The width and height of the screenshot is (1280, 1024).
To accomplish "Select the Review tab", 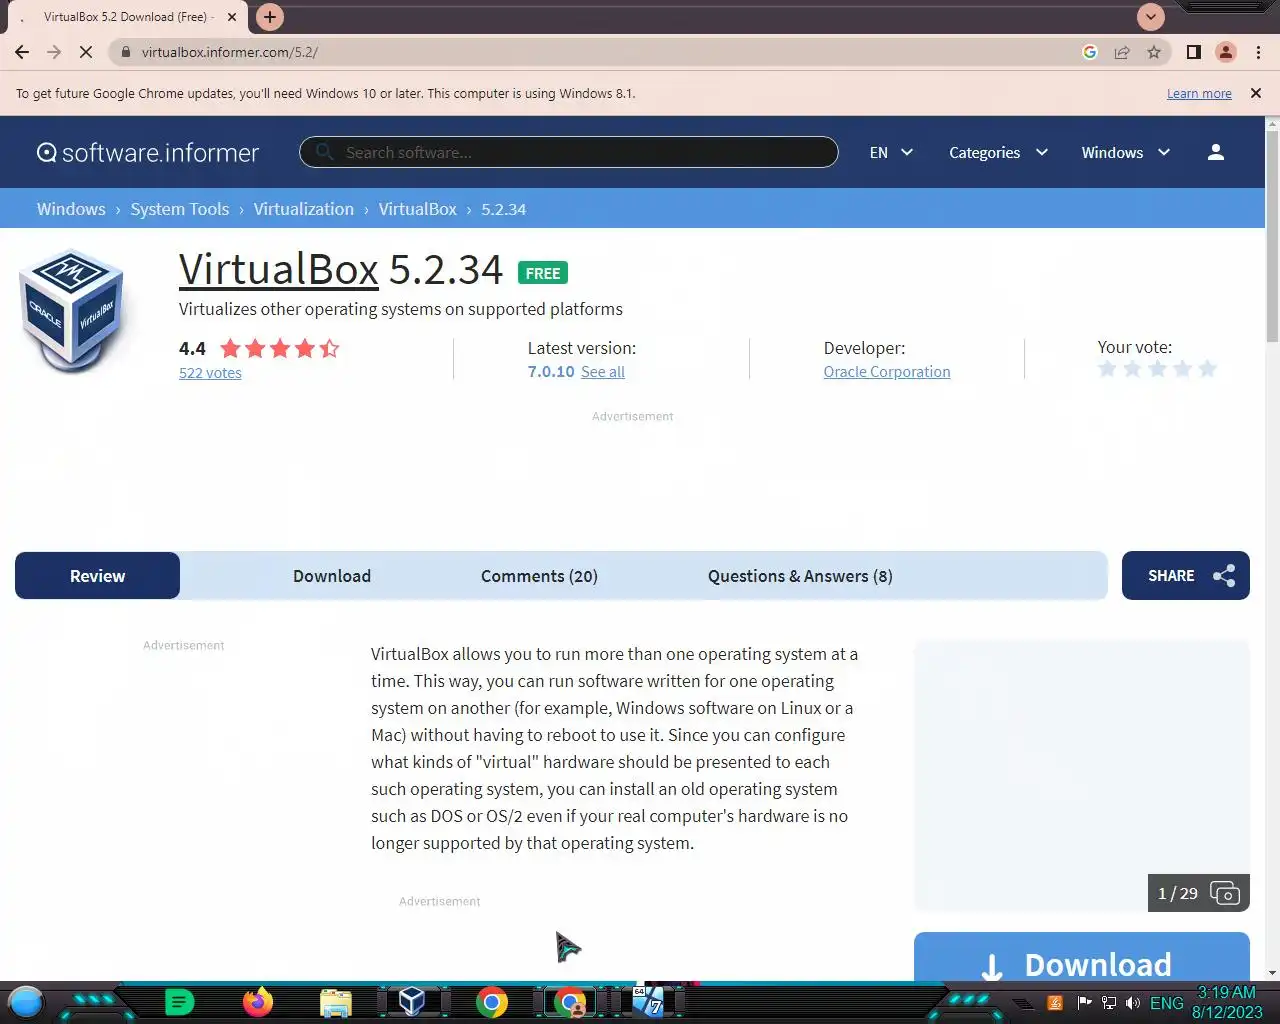I will [x=98, y=576].
